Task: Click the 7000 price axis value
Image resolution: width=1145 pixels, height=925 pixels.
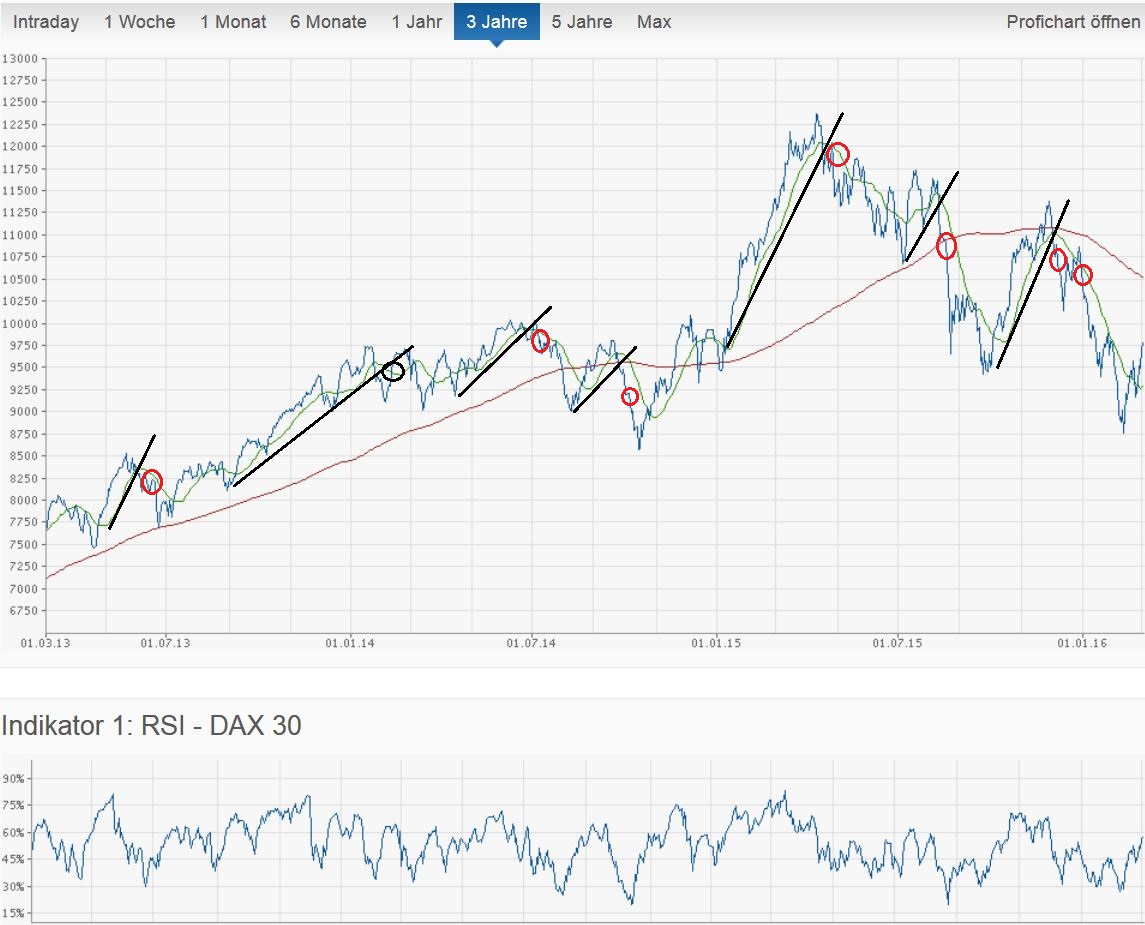Action: pyautogui.click(x=23, y=588)
